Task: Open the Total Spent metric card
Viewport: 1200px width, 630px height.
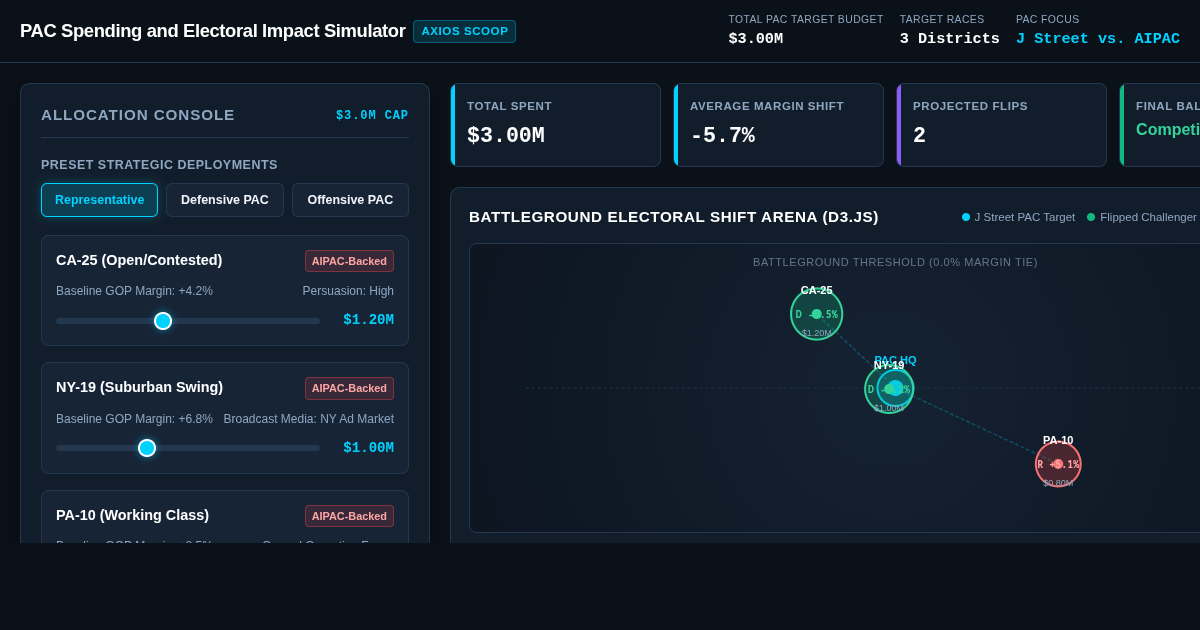Action: (x=556, y=125)
